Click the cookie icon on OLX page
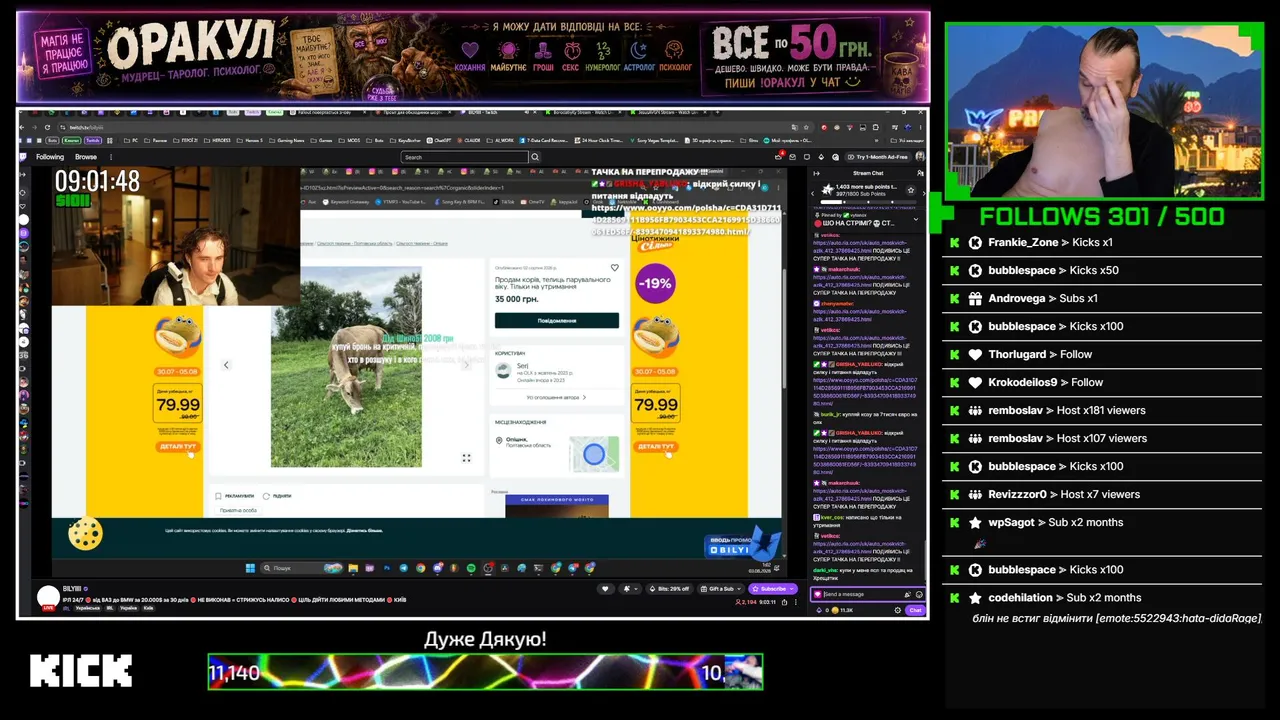The height and width of the screenshot is (720, 1280). [x=86, y=533]
